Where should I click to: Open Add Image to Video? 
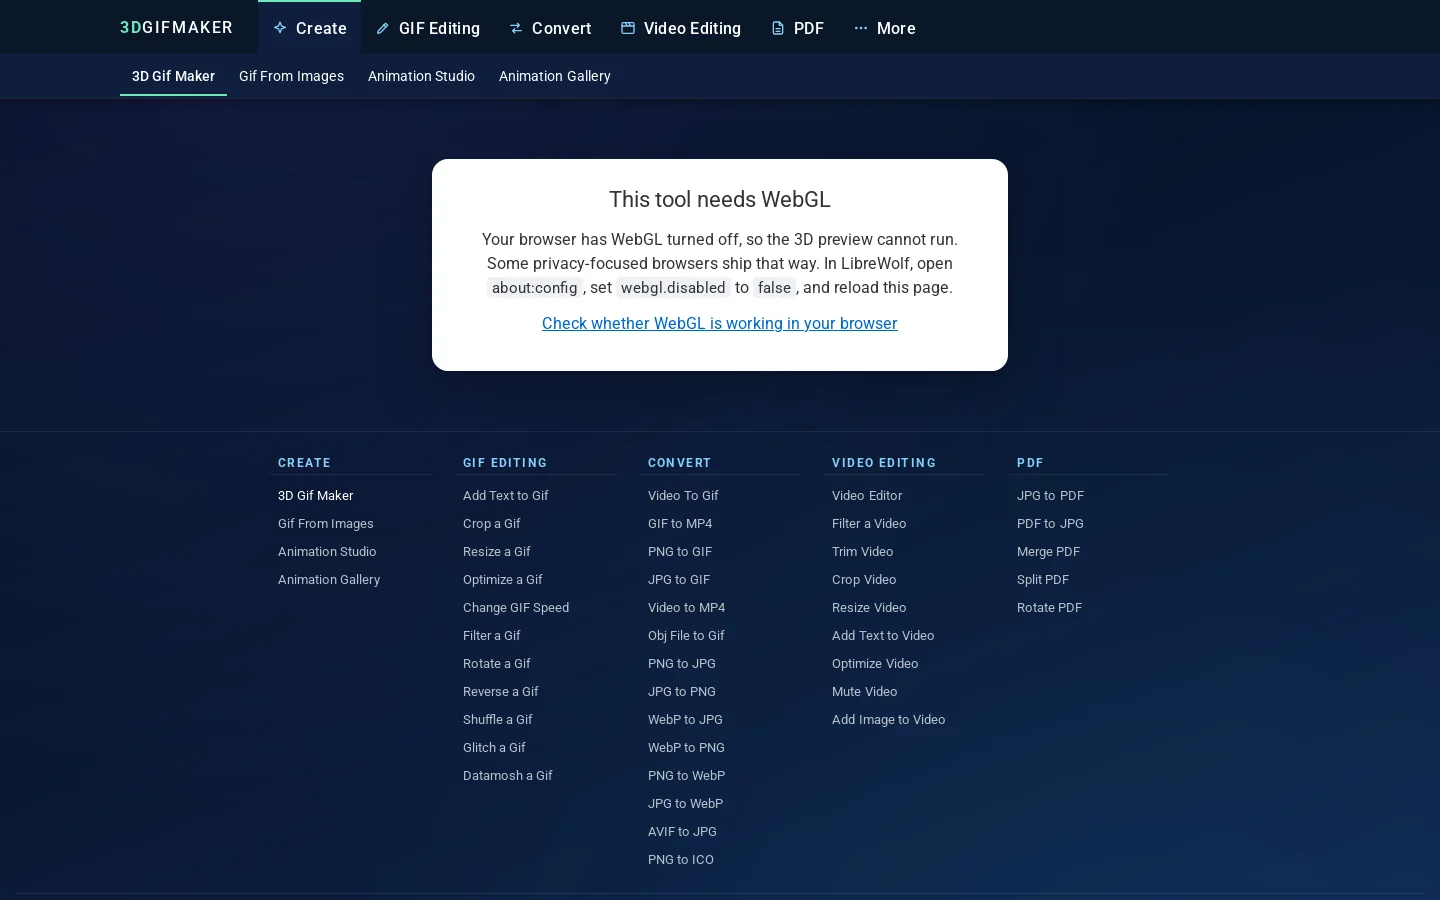tap(889, 719)
